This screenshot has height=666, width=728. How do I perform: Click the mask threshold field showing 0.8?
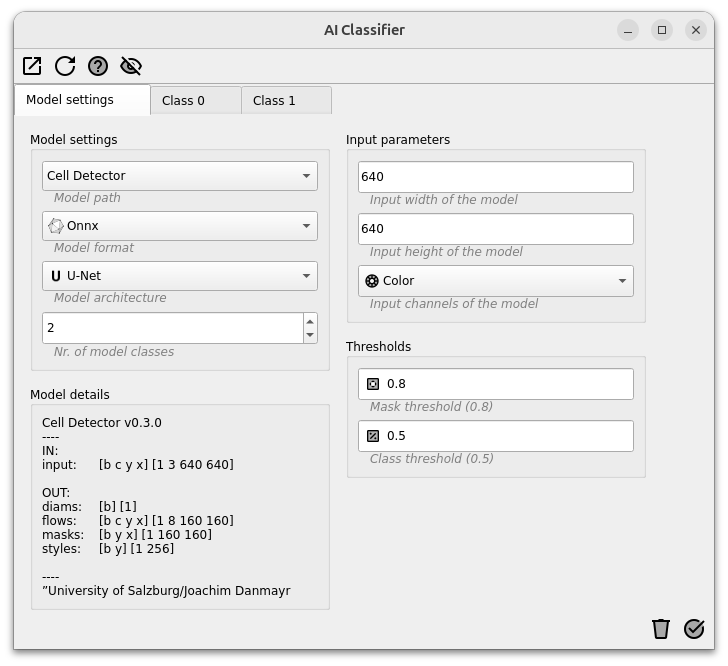pyautogui.click(x=495, y=384)
